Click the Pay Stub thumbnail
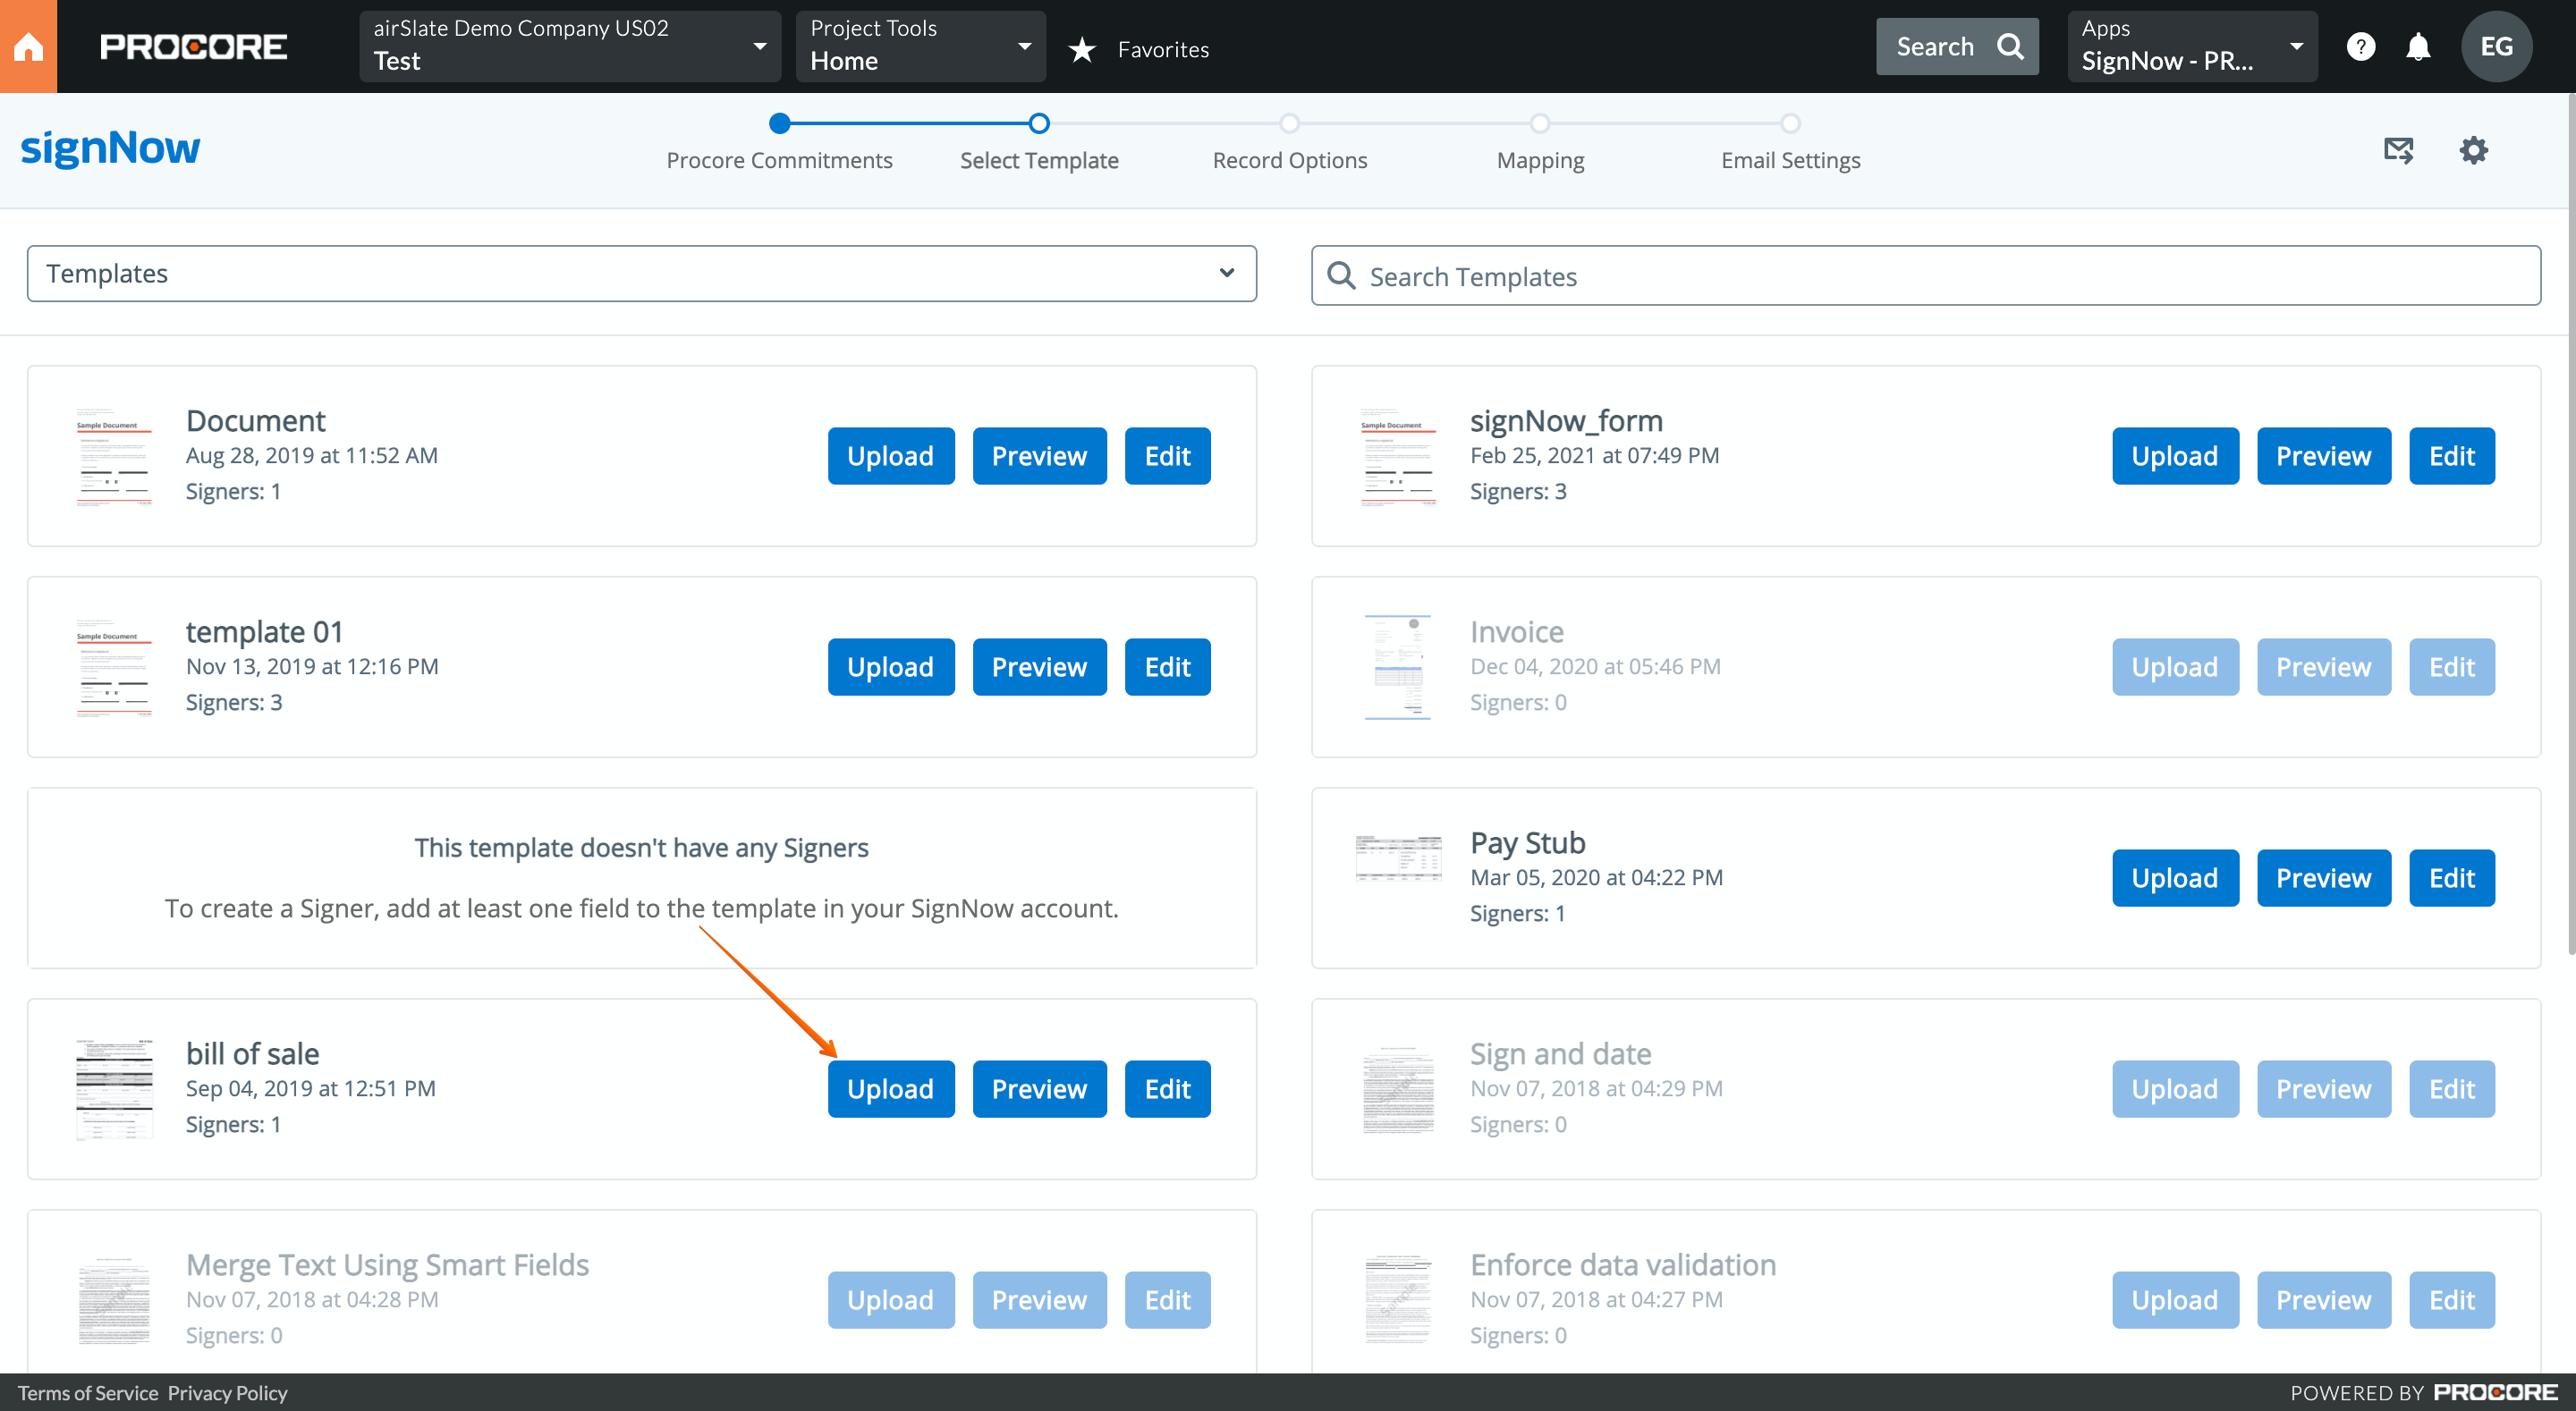 point(1398,858)
